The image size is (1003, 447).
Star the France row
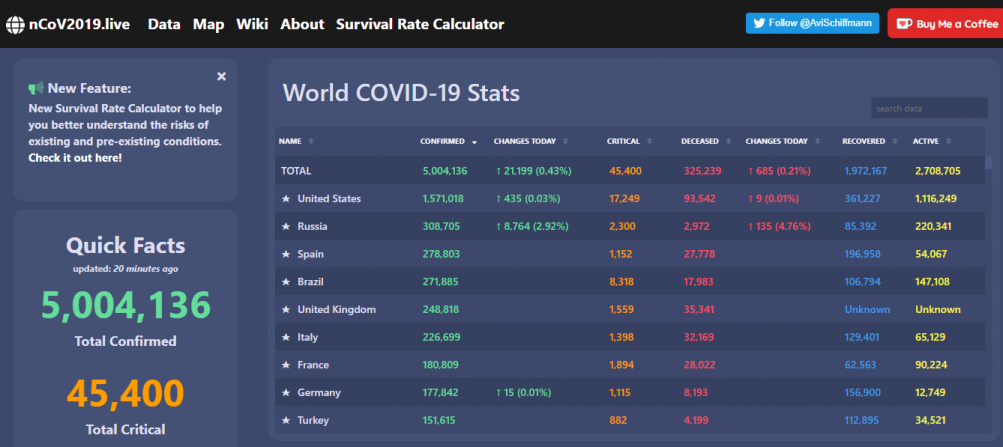[286, 365]
